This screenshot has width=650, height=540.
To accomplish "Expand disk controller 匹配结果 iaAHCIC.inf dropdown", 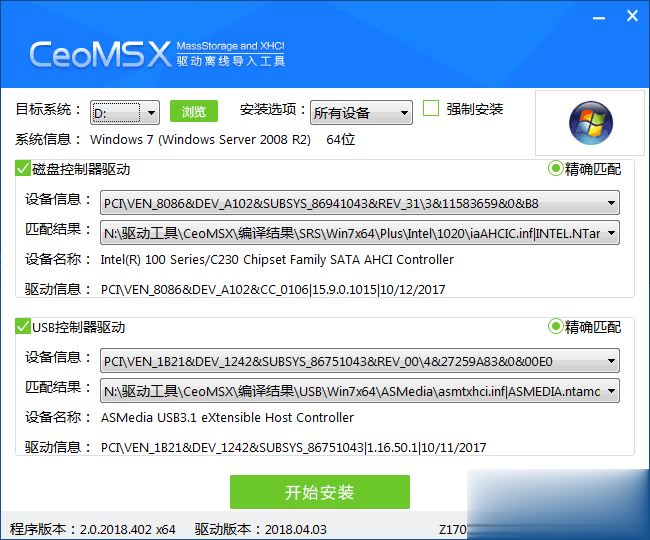I will pos(360,233).
